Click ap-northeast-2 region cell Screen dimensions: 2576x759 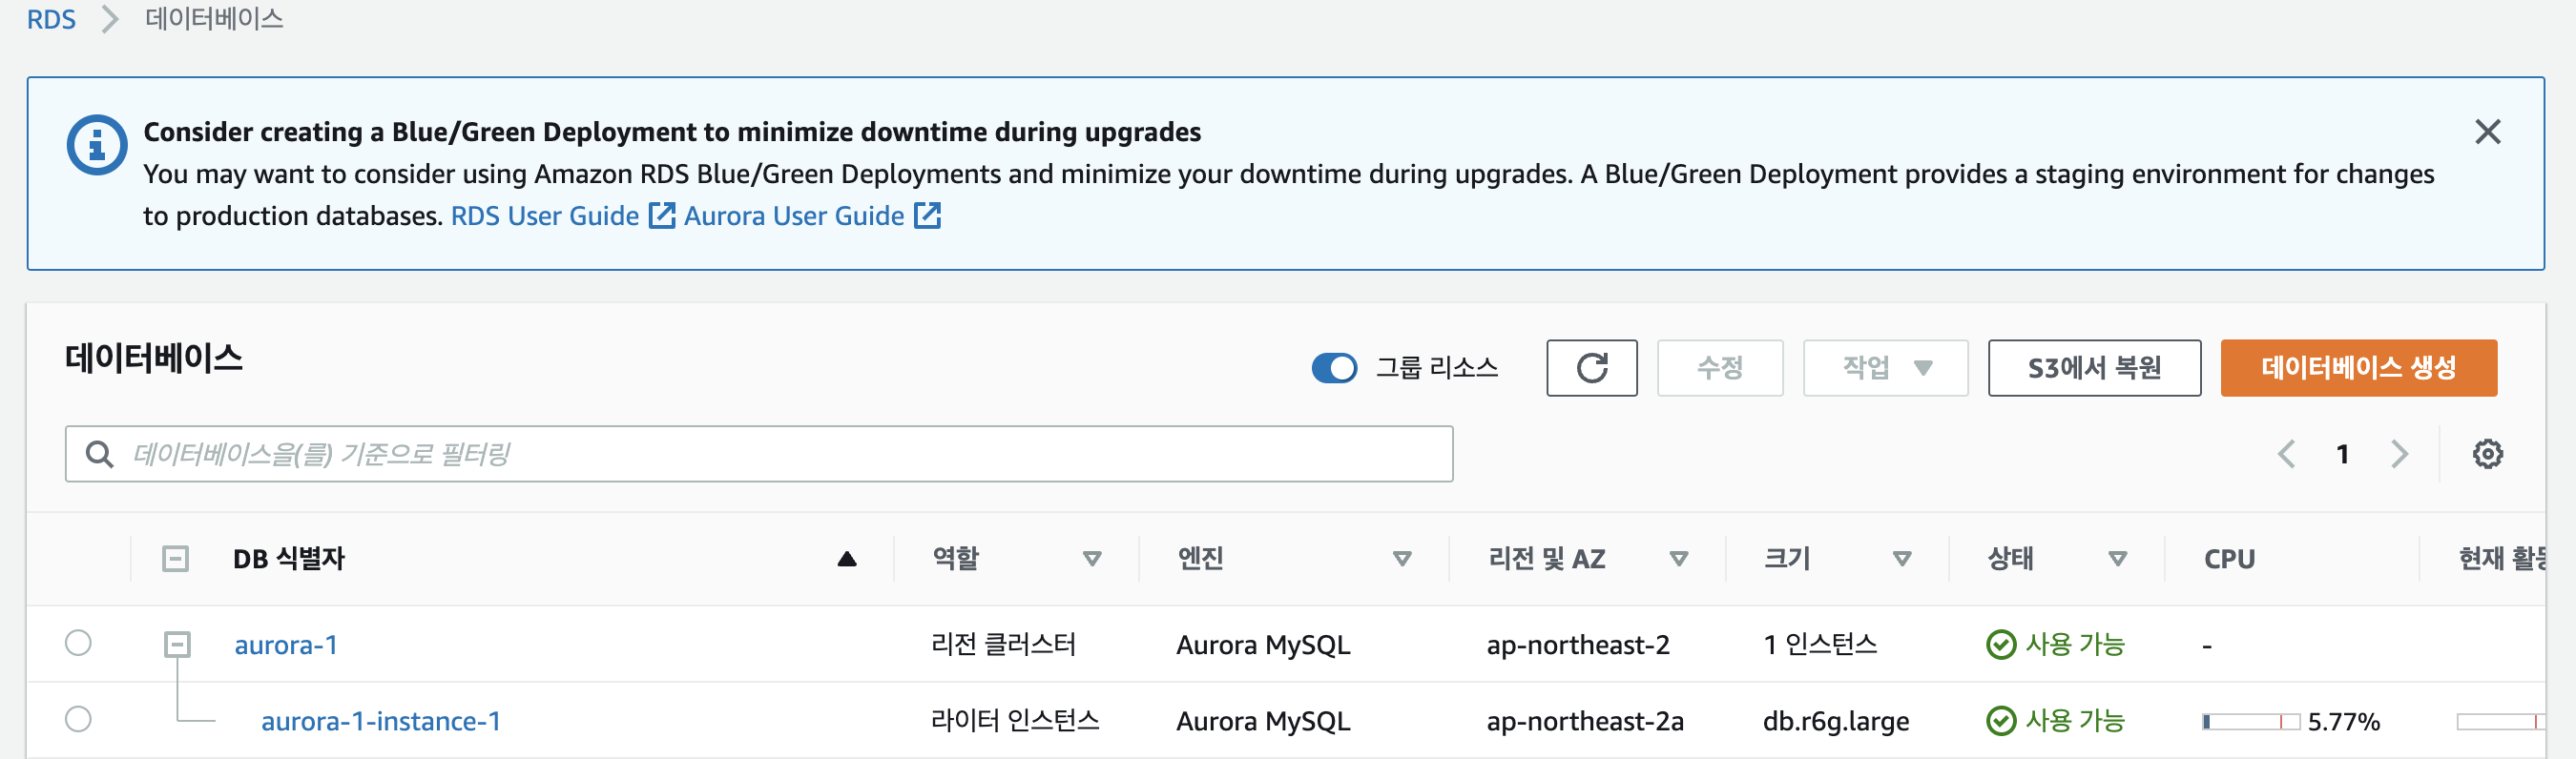point(1578,645)
